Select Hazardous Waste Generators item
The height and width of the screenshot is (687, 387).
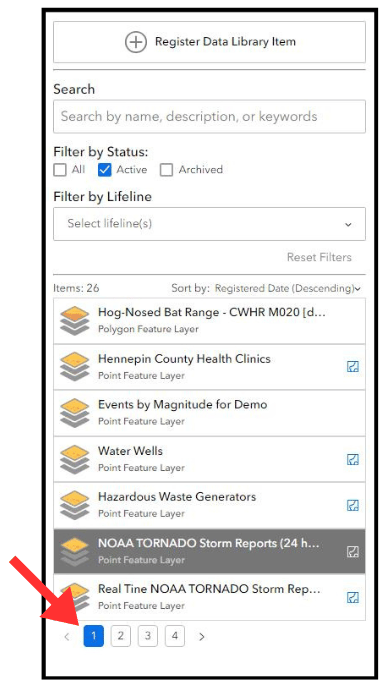(x=209, y=506)
